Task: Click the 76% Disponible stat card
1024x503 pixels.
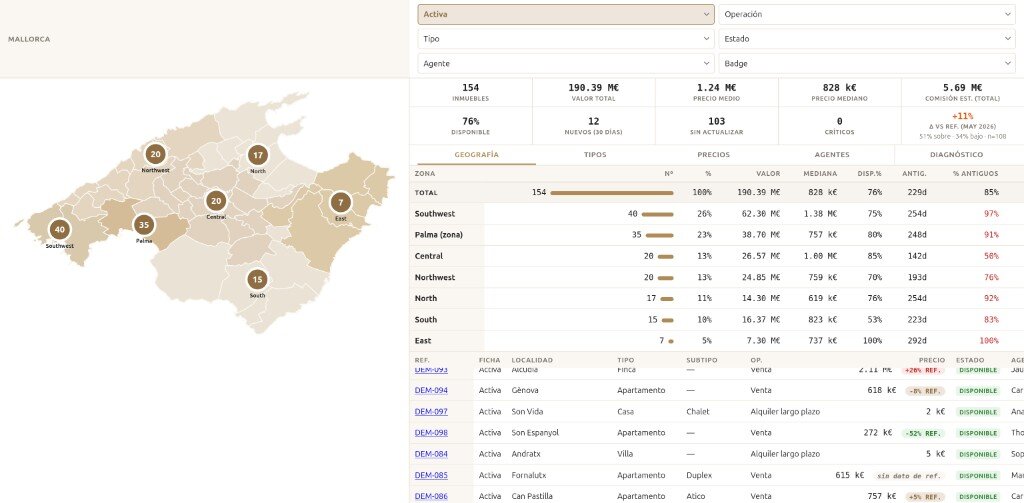Action: 471,126
